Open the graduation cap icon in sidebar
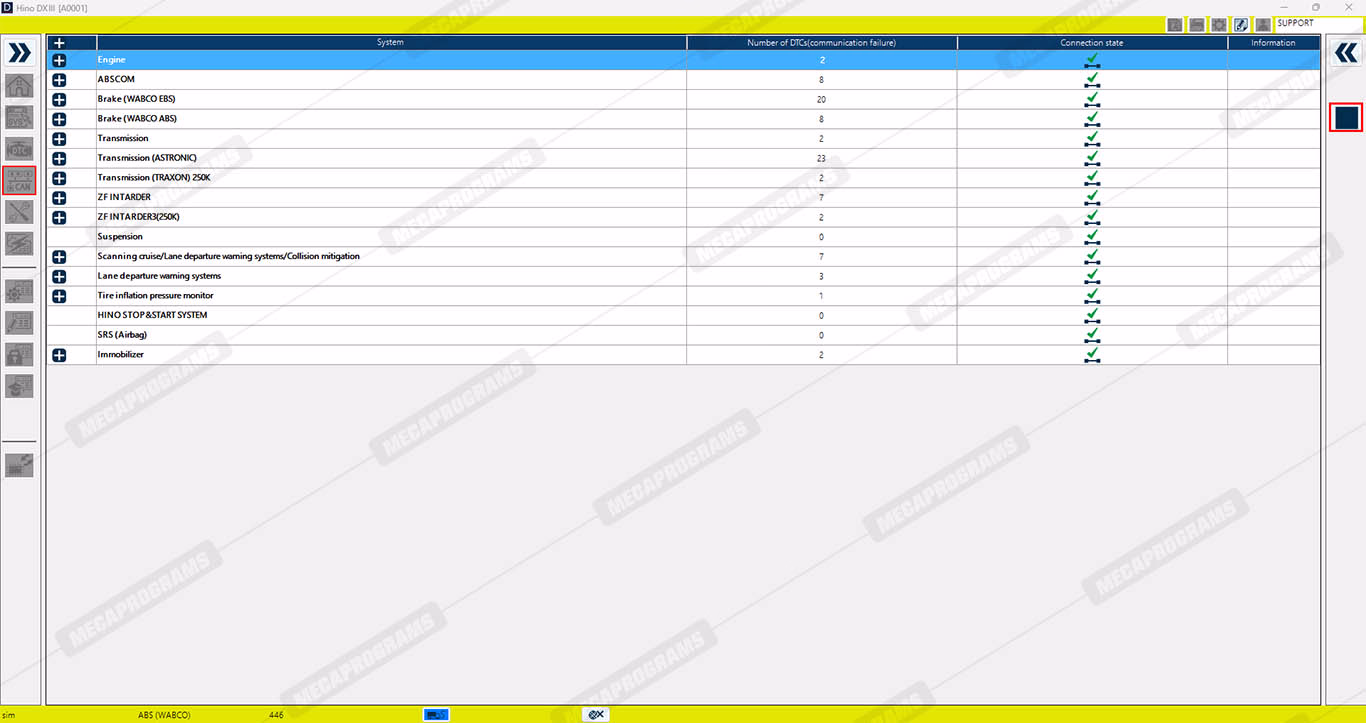Viewport: 1366px width, 723px height. [x=19, y=385]
